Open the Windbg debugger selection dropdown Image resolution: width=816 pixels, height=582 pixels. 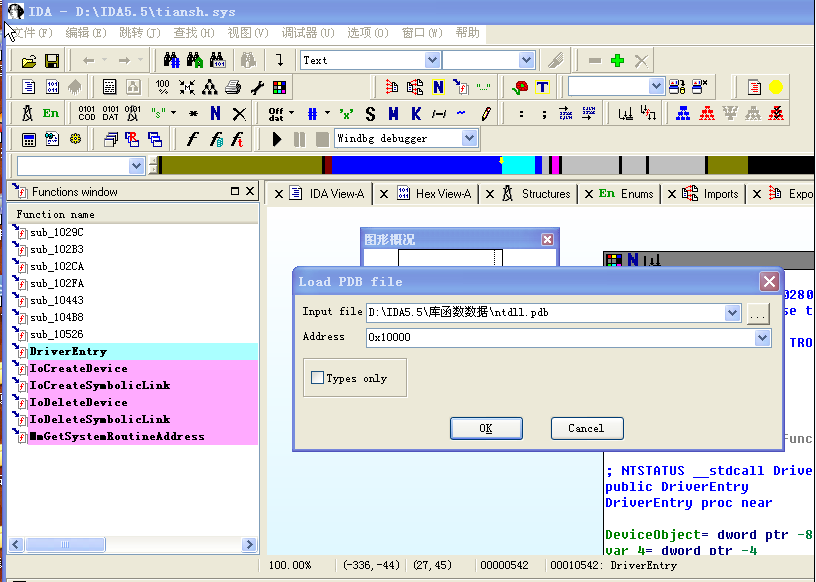(469, 138)
